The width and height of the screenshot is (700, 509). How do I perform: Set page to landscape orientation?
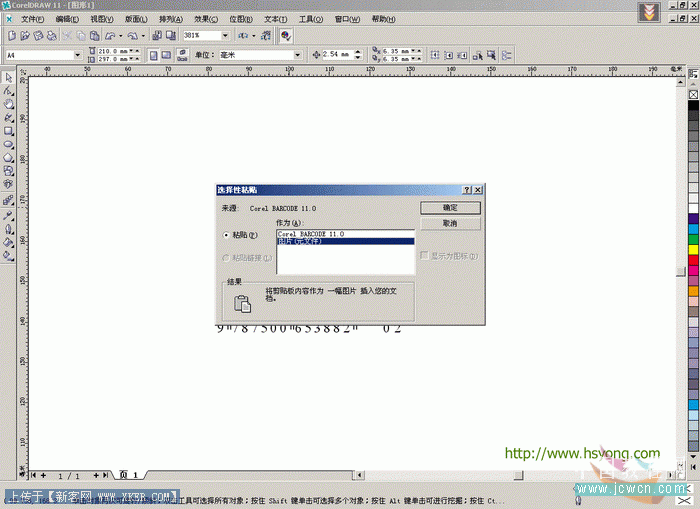[x=167, y=55]
